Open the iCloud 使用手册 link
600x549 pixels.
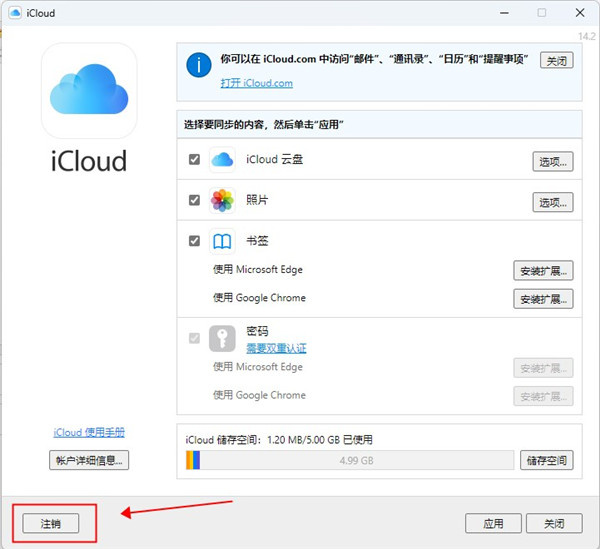coord(89,432)
